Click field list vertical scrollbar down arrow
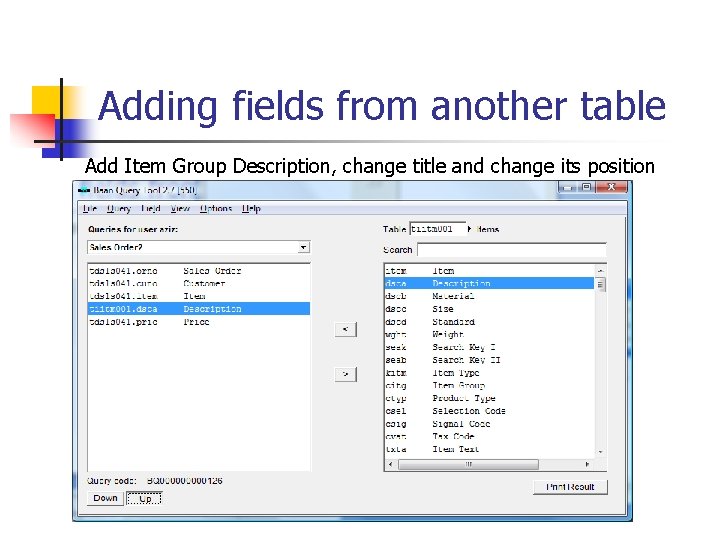The image size is (720, 540). point(600,452)
